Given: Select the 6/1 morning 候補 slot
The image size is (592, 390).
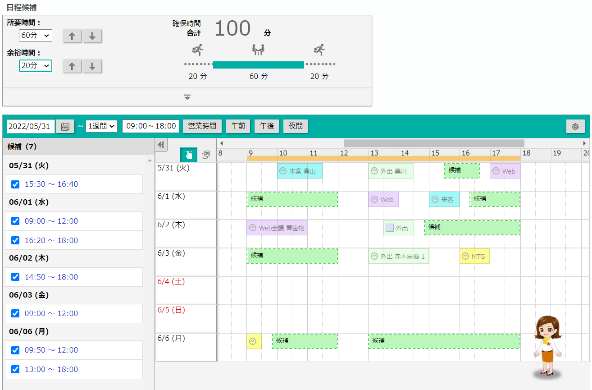Looking at the screenshot, I should 292,199.
